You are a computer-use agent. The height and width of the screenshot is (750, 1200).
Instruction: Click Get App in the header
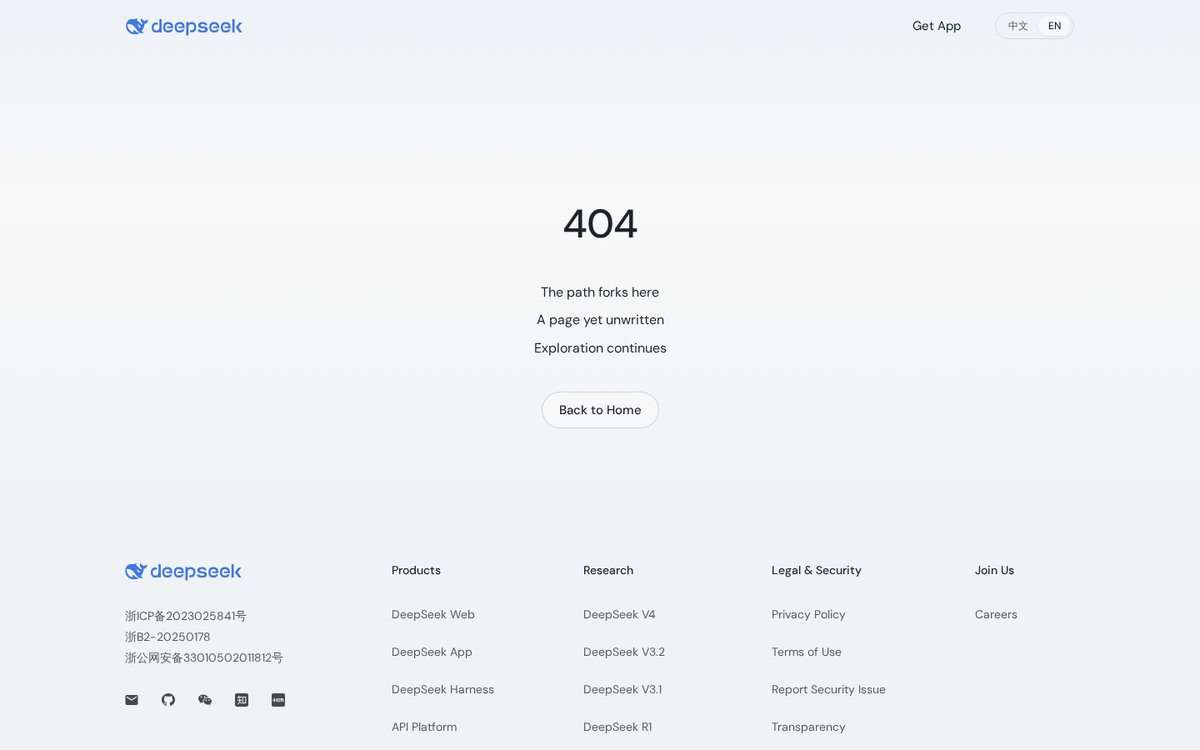point(936,26)
